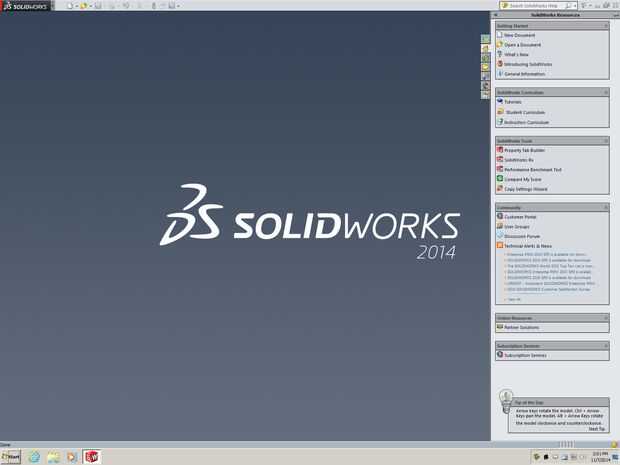Click the Open document toolbar icon
The image size is (620, 465).
click(x=83, y=6)
